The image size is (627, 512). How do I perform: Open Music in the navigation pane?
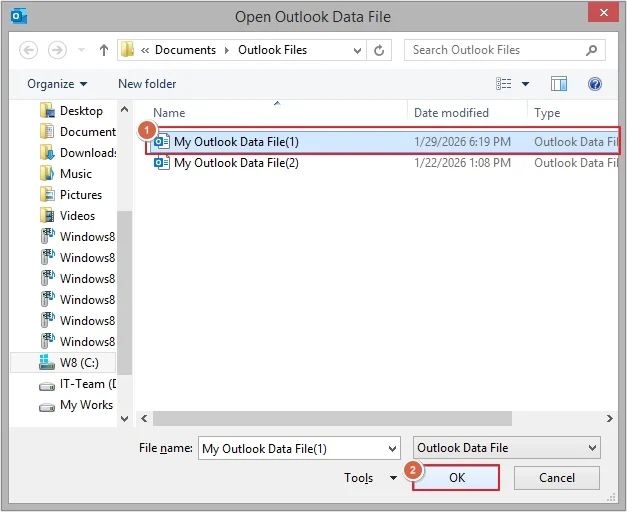[x=78, y=174]
